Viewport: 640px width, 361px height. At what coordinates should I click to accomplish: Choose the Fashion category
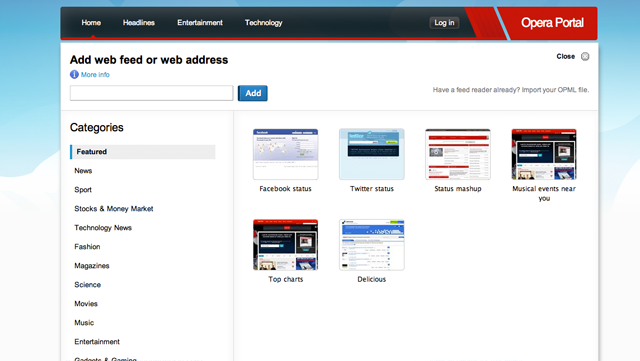(87, 247)
